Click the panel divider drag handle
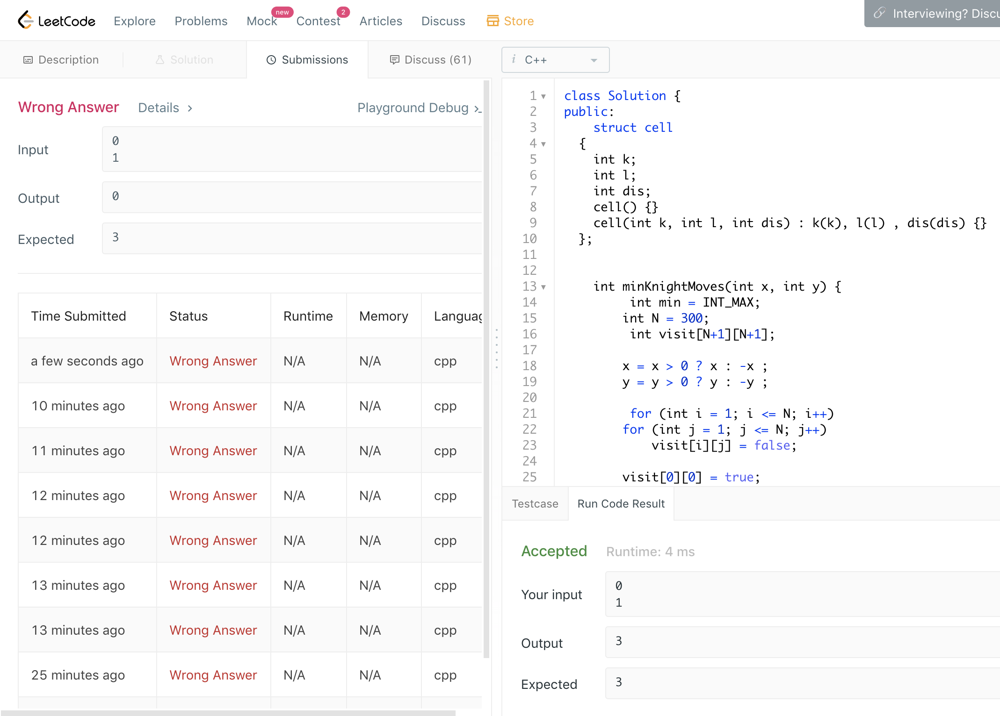Viewport: 1000px width, 716px height. point(496,349)
